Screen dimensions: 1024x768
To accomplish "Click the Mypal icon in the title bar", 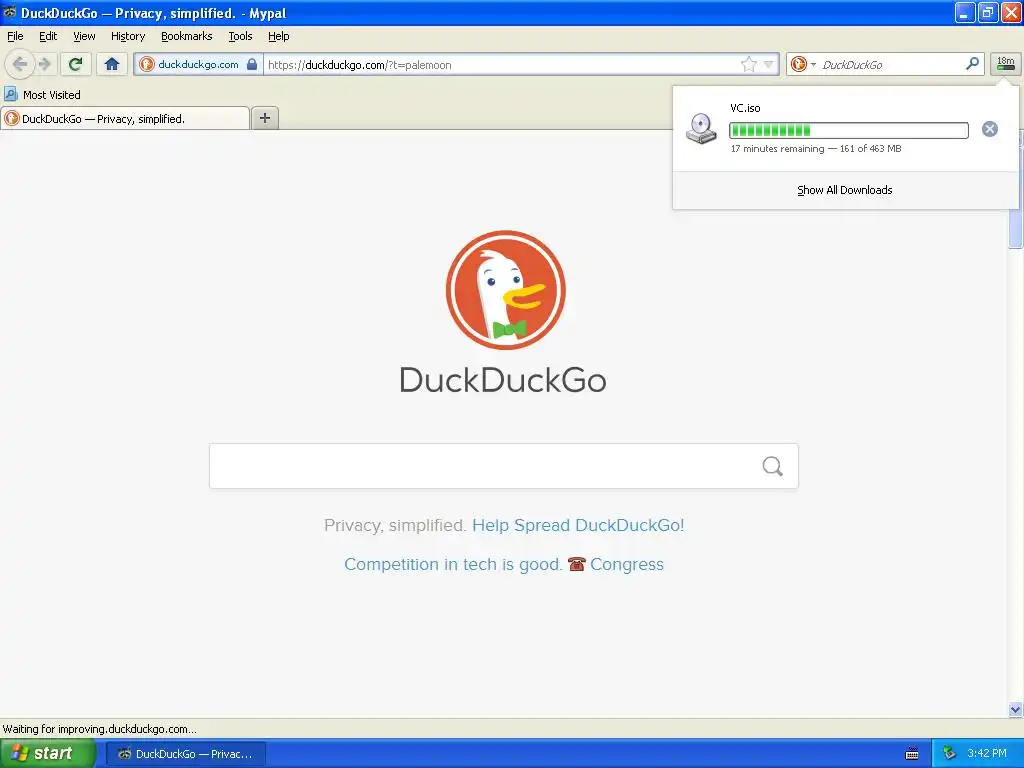I will point(10,12).
